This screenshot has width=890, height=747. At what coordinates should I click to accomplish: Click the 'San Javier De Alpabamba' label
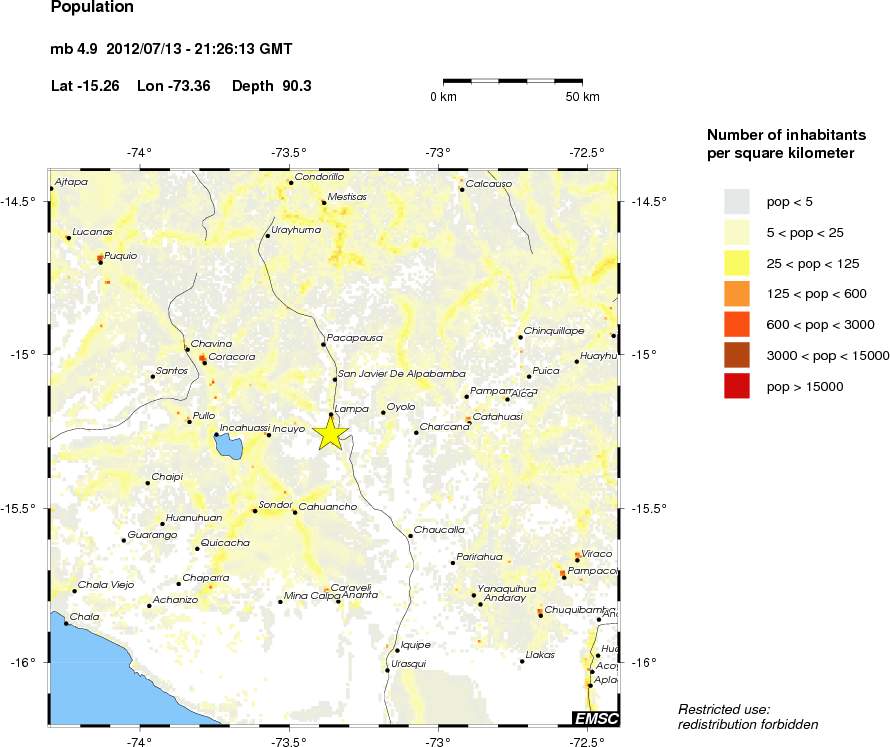tap(402, 374)
